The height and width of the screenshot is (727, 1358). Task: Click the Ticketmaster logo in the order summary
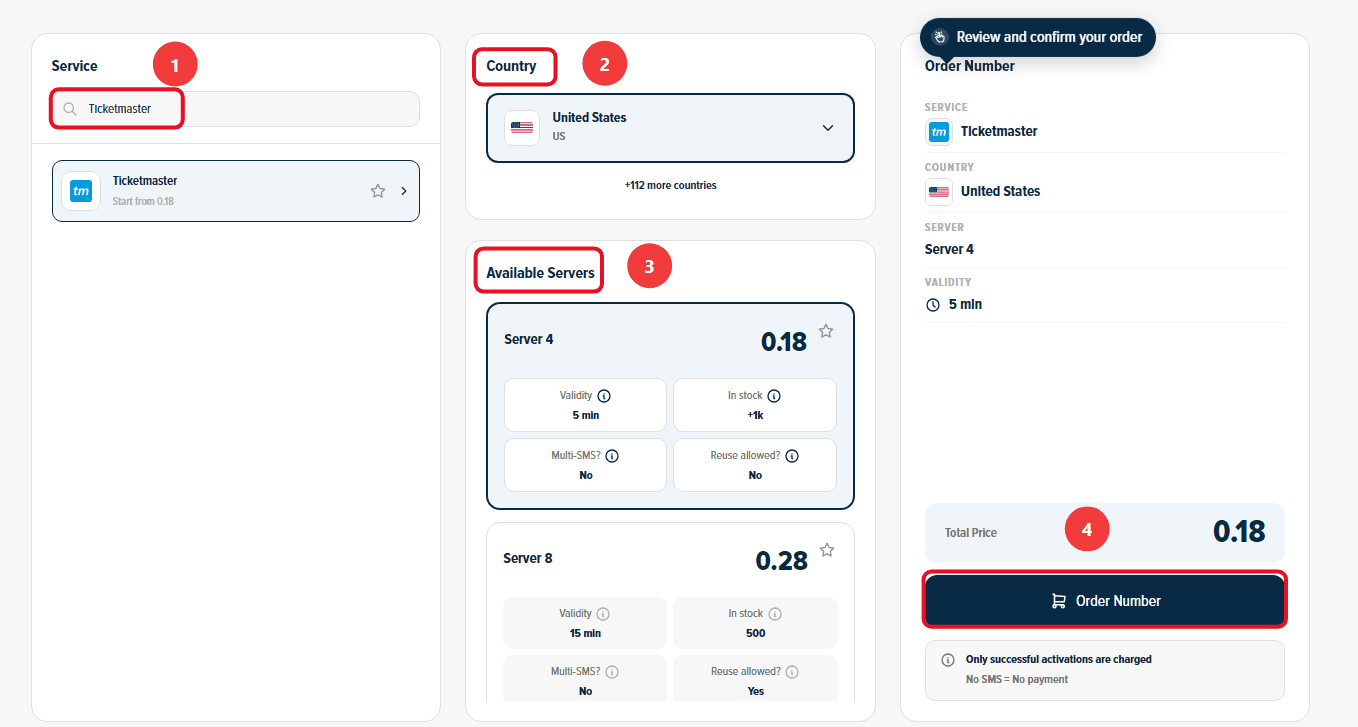click(x=939, y=132)
